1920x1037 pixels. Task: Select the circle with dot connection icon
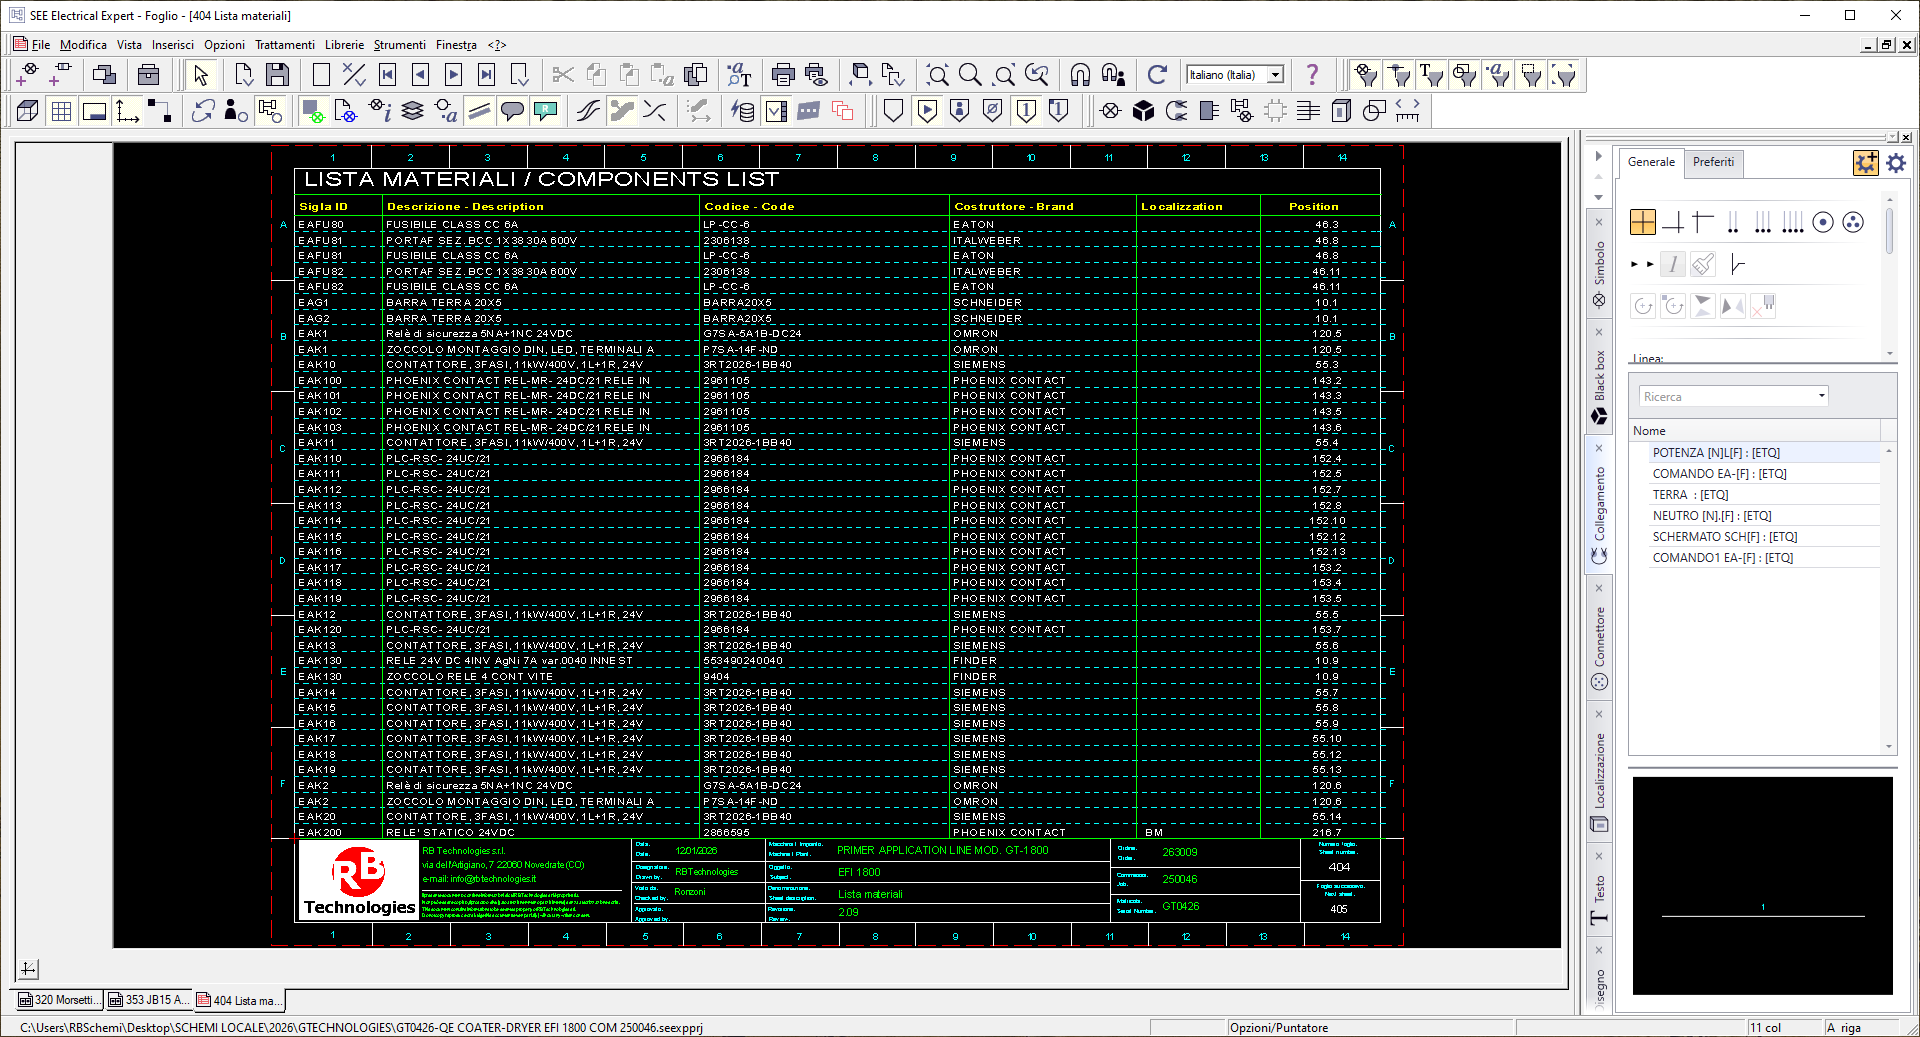click(1823, 222)
